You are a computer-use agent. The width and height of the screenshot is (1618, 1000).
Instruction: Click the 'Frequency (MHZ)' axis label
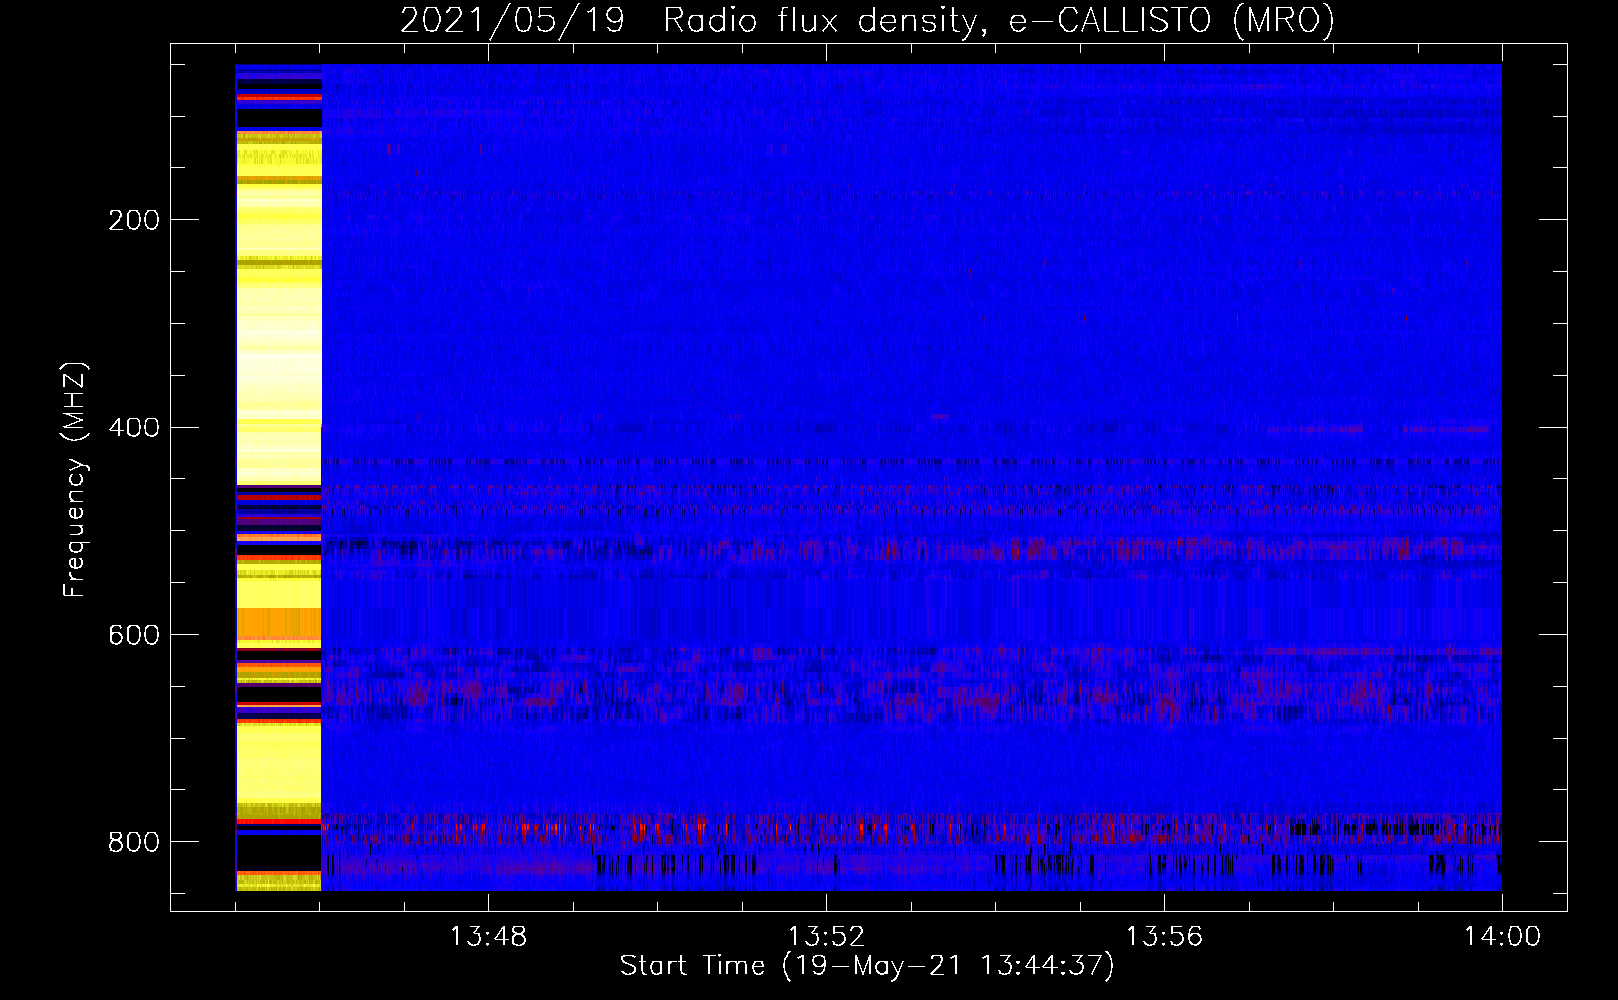tap(75, 479)
